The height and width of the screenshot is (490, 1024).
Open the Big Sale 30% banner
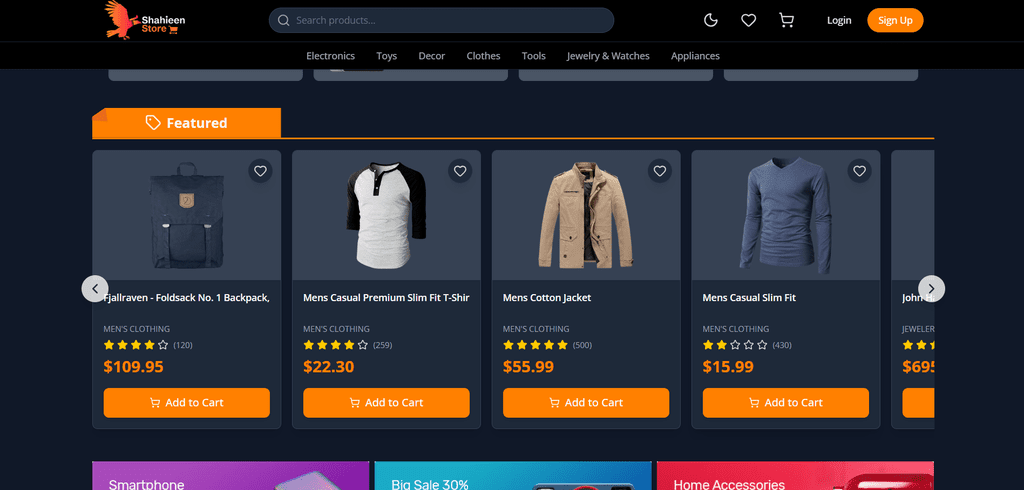tap(513, 476)
